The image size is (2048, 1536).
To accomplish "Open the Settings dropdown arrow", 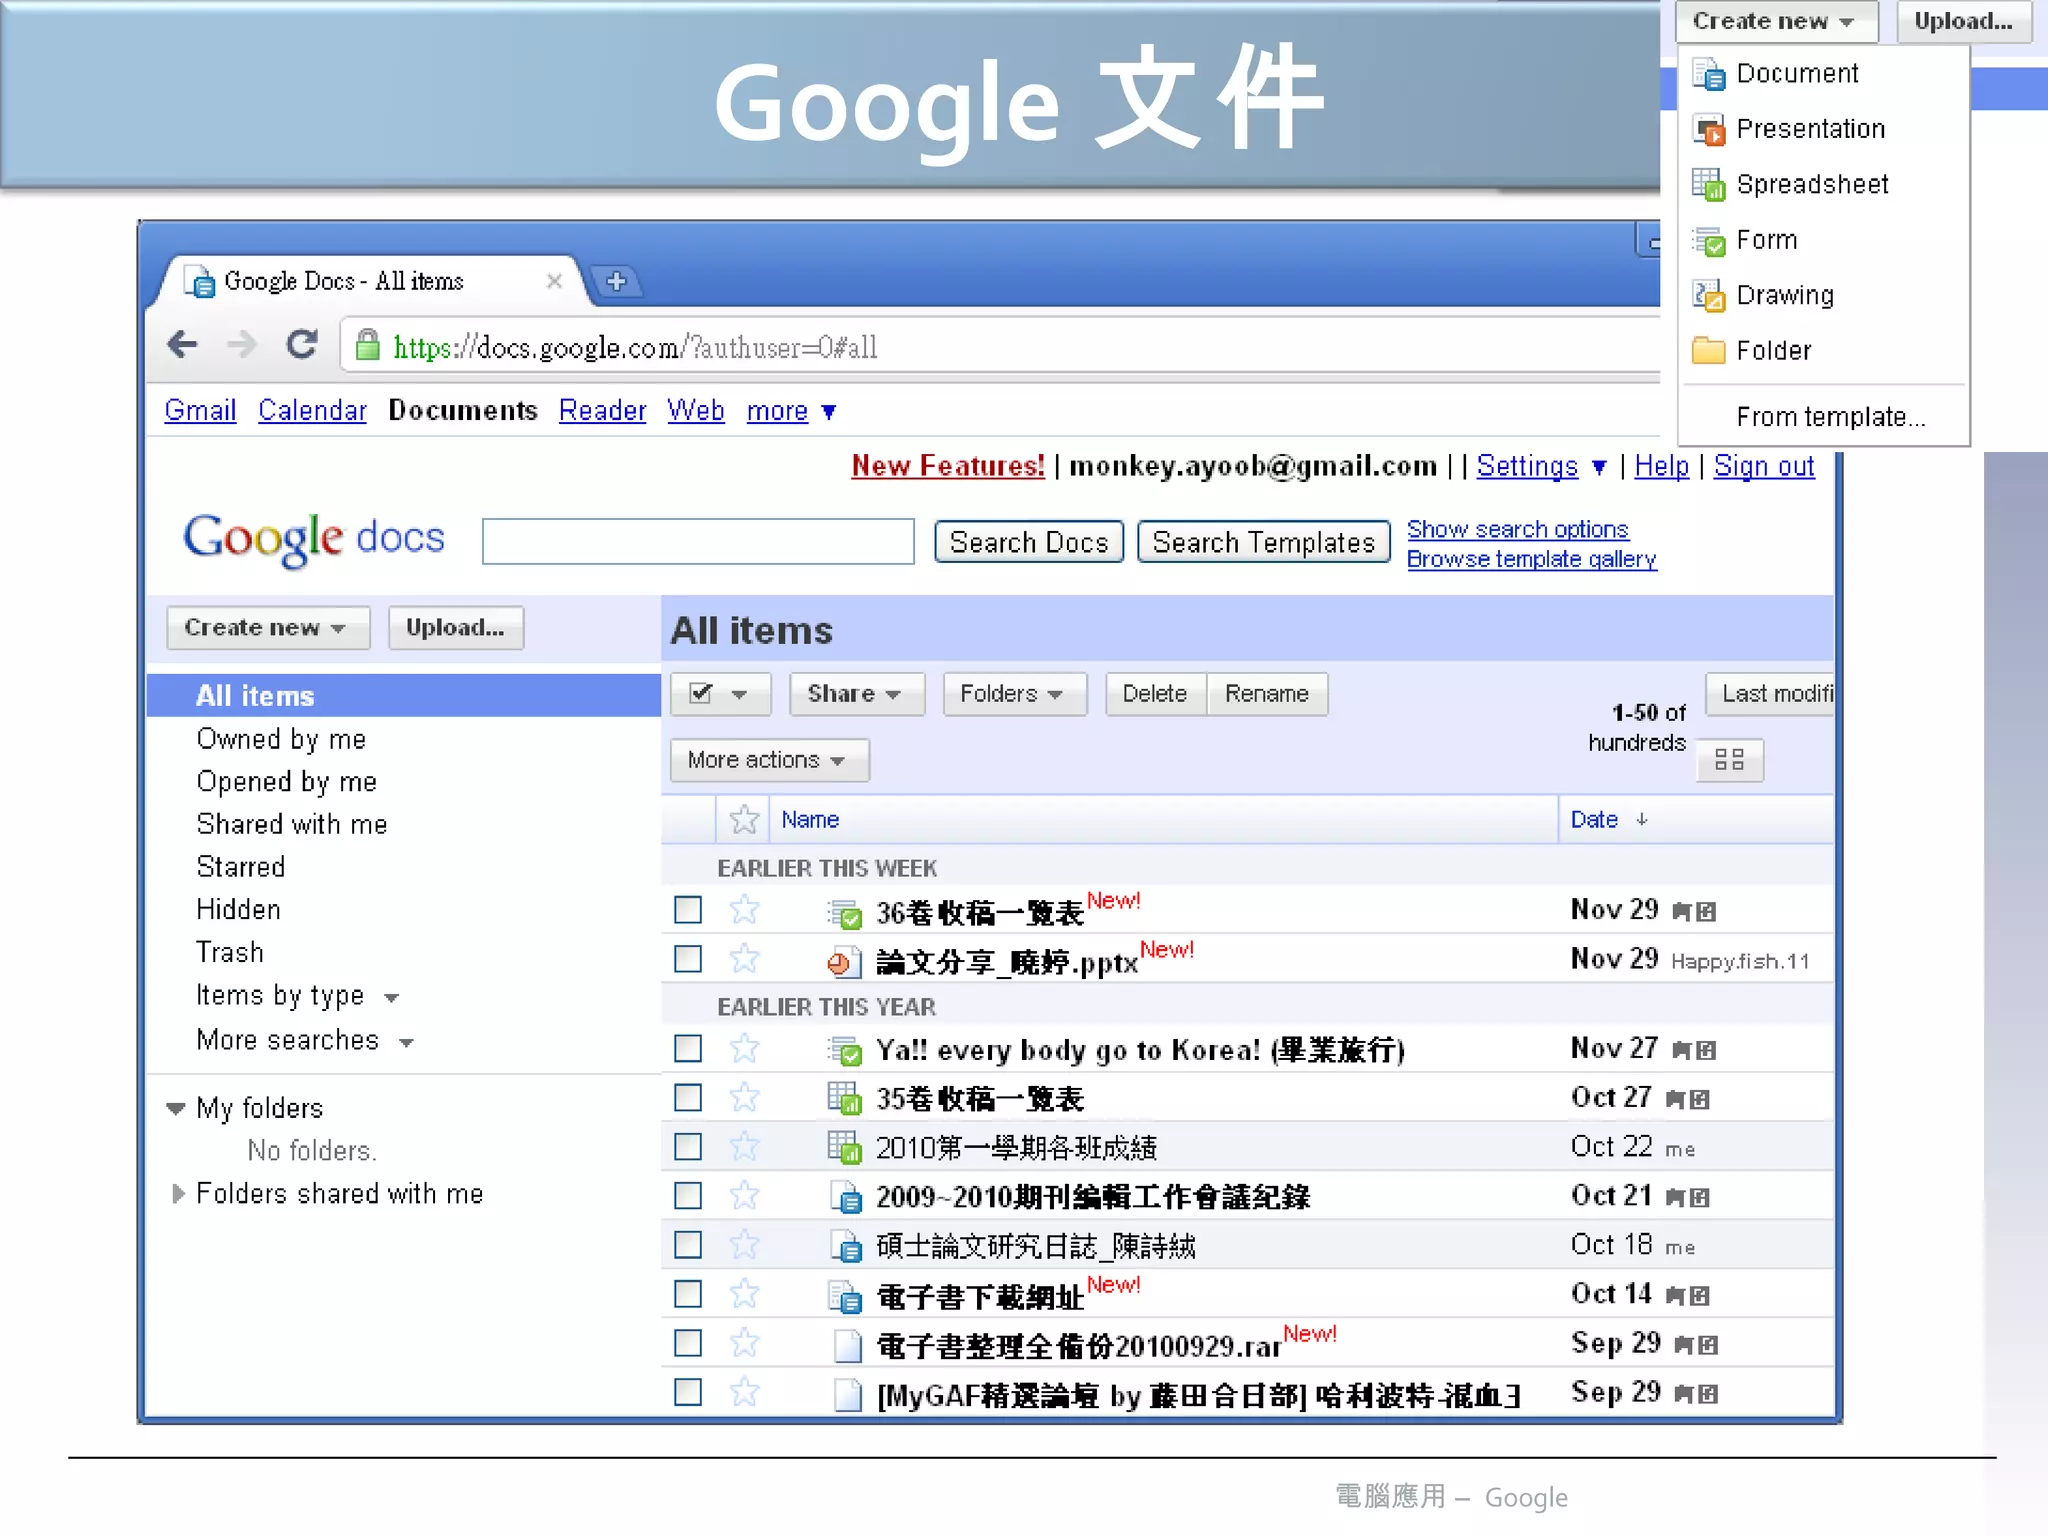I will [1598, 467].
